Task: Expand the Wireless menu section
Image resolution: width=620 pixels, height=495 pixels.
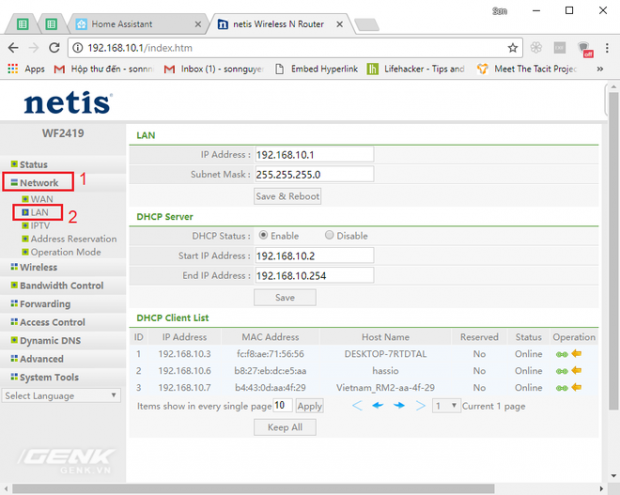Action: [38, 267]
